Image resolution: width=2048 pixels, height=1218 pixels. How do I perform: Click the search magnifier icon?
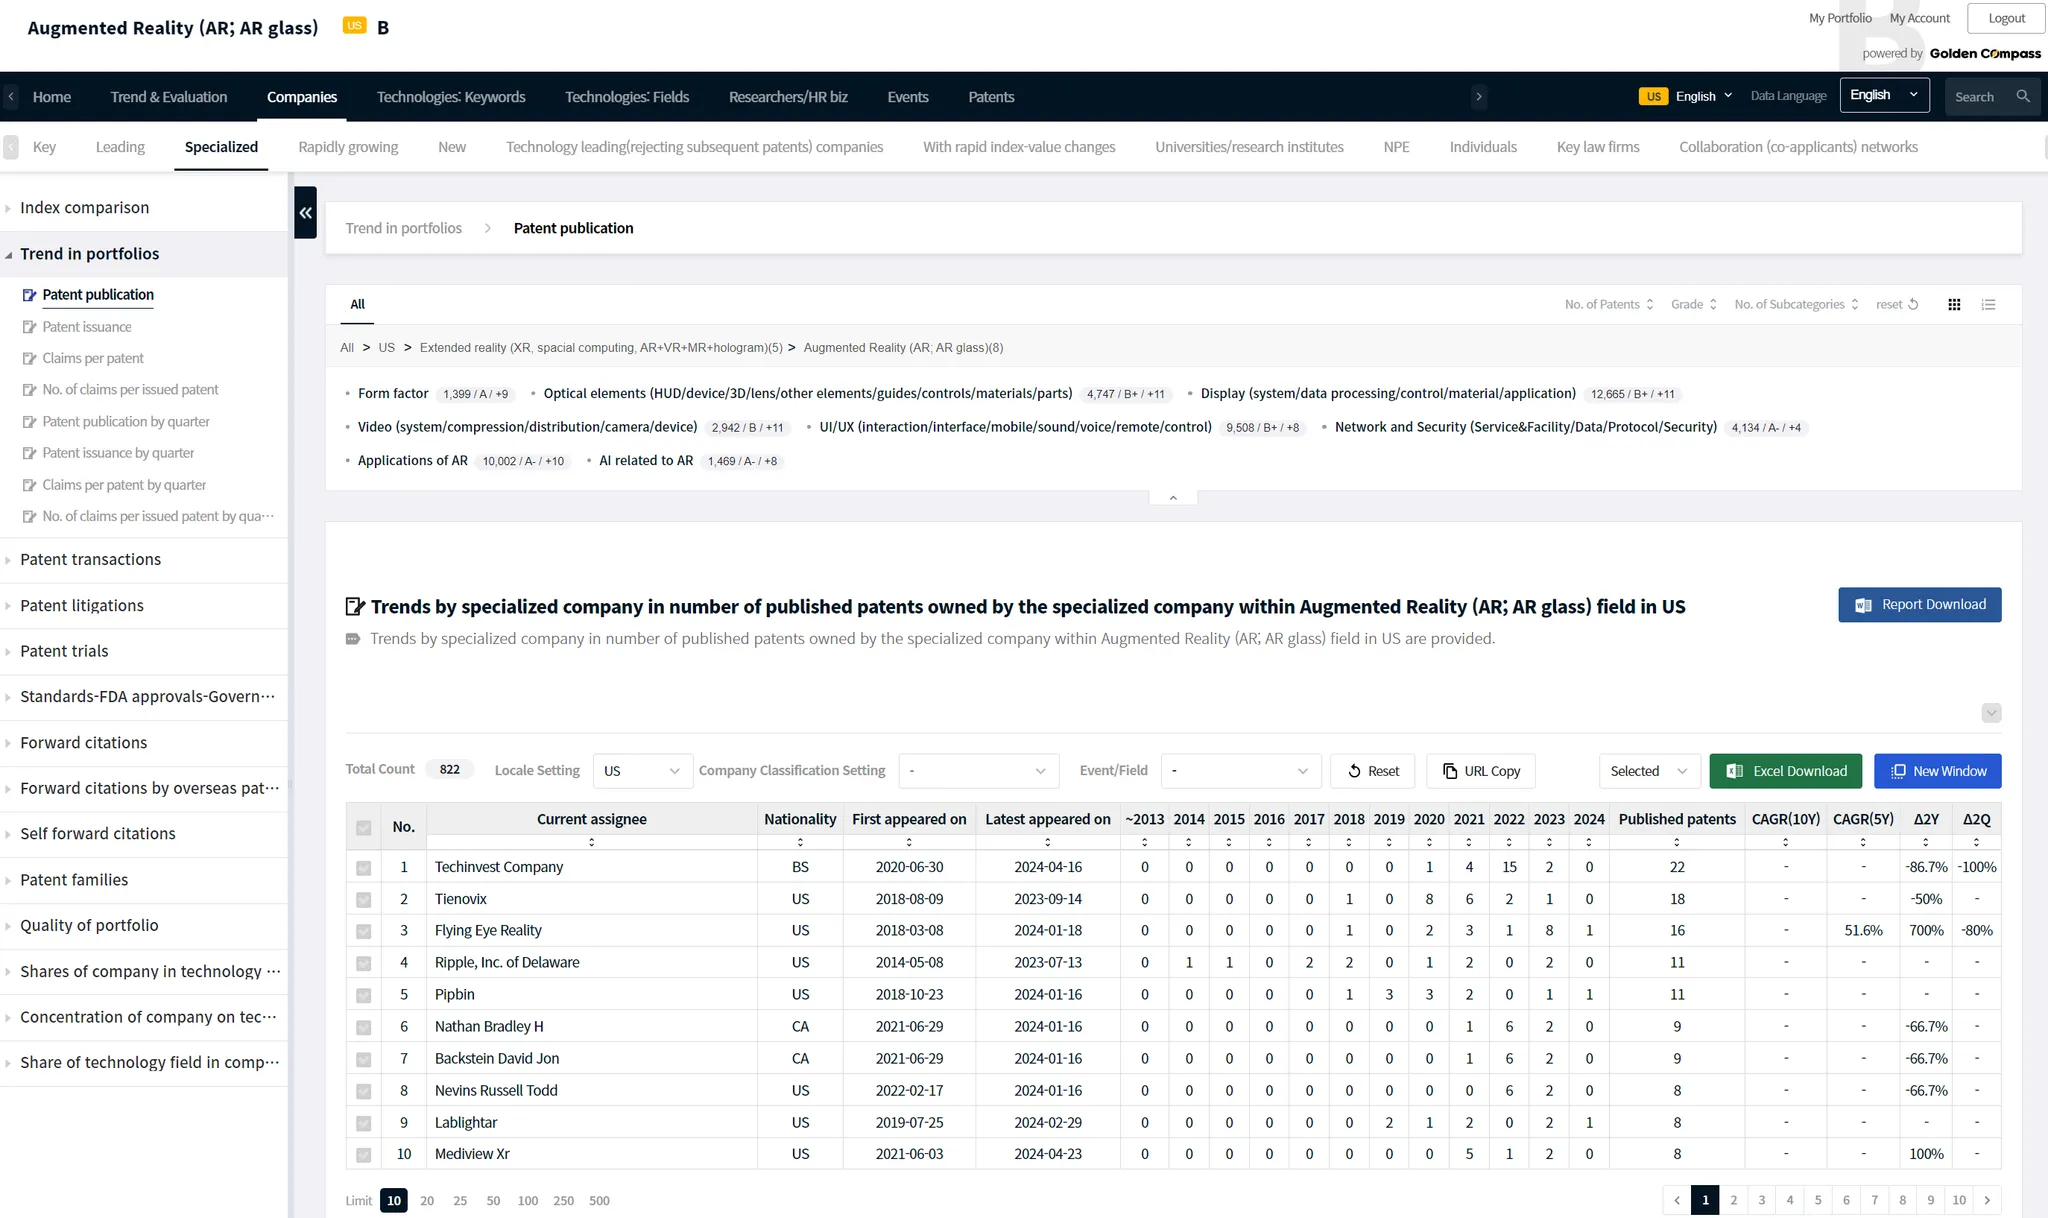(x=2023, y=97)
